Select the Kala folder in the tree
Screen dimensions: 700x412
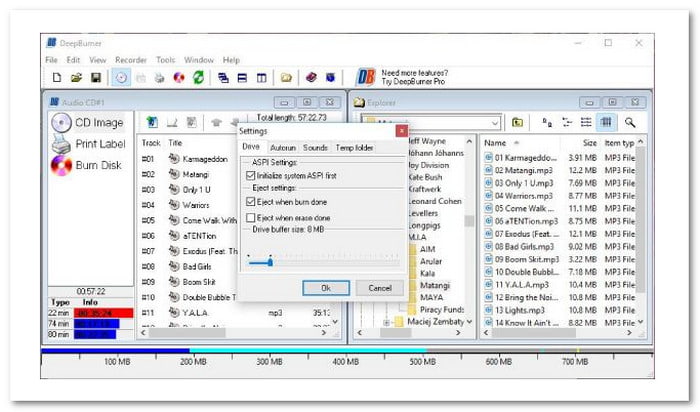click(x=427, y=273)
